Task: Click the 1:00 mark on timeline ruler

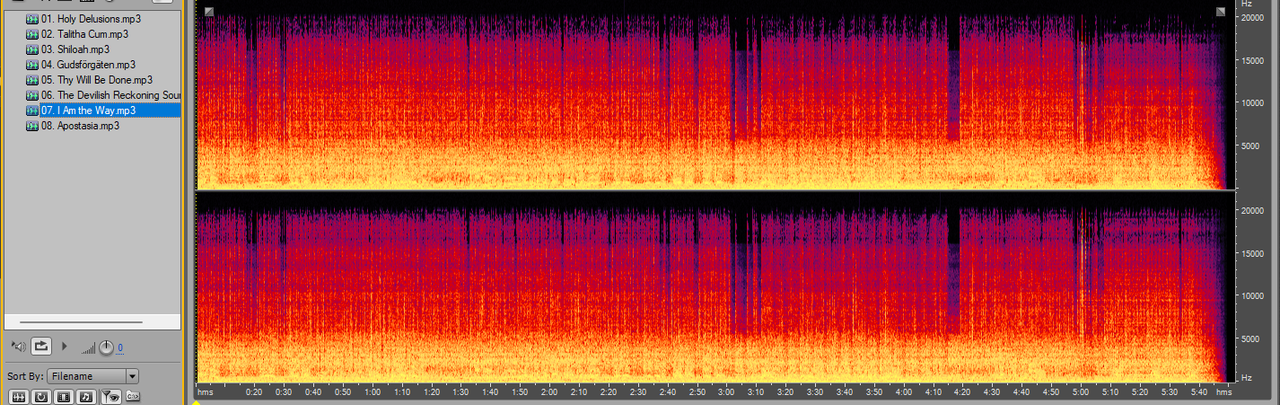Action: (x=372, y=393)
